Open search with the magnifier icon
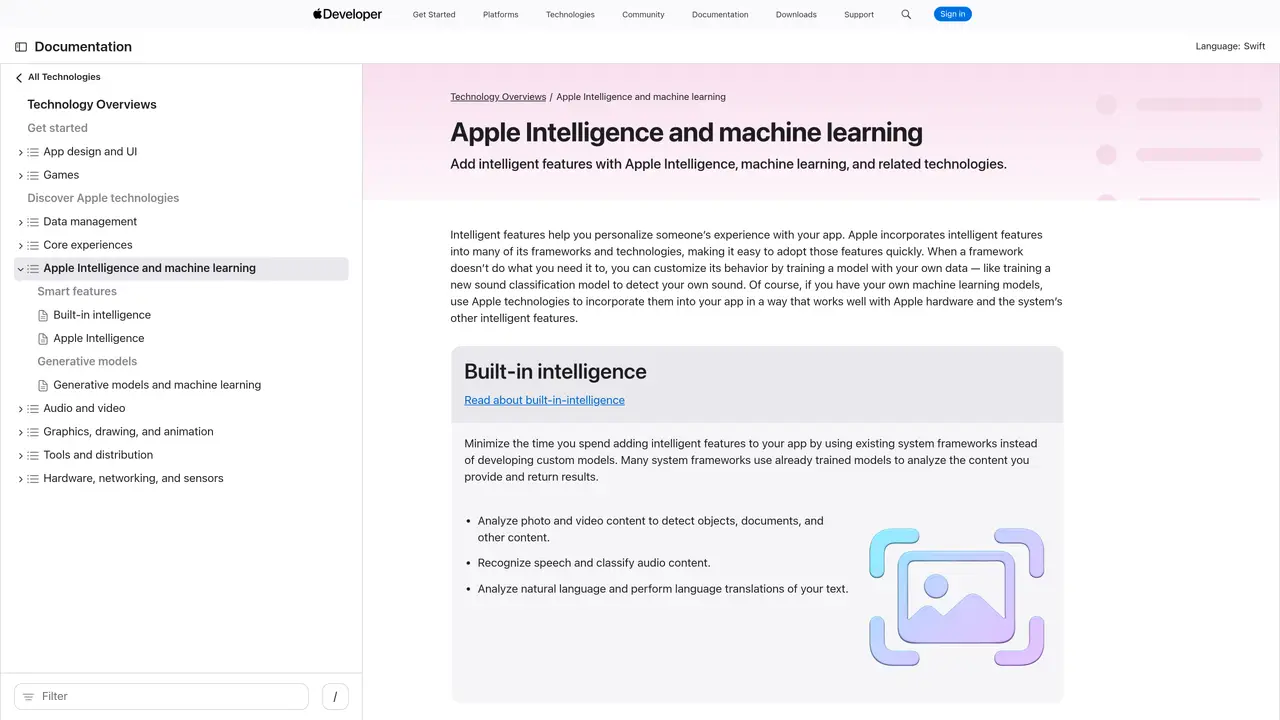Screen dimensions: 1280x720 coord(906,14)
